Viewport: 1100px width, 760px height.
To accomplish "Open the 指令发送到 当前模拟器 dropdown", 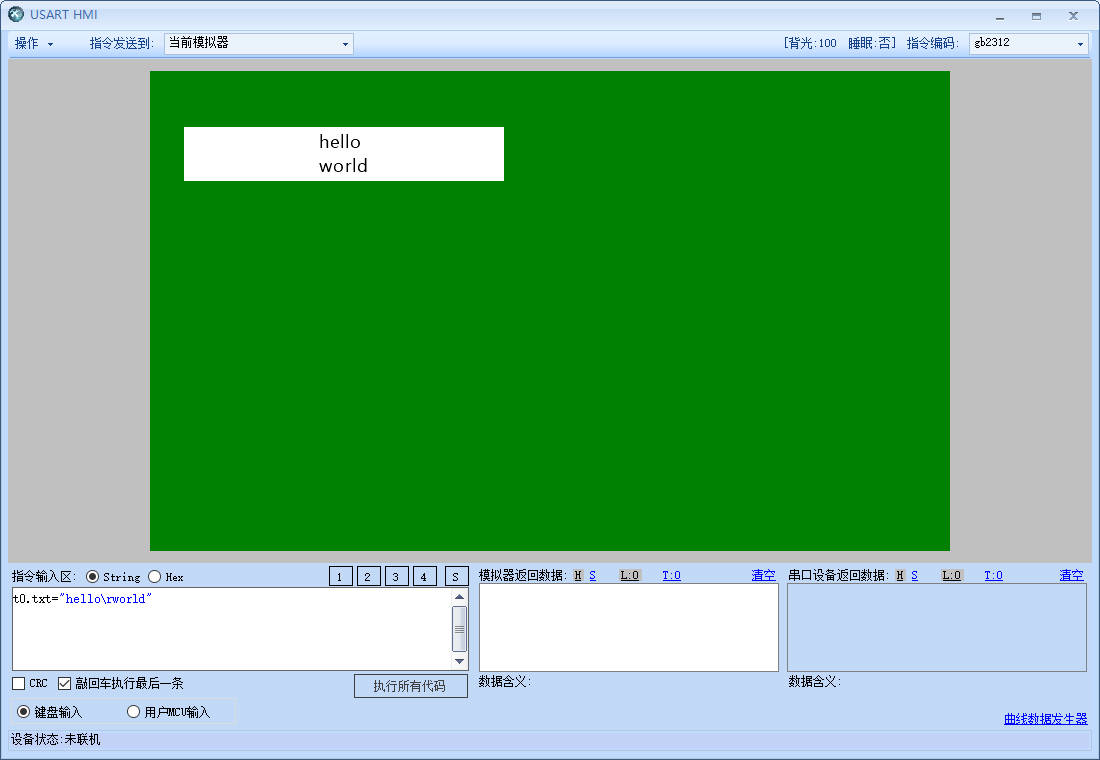I will [258, 44].
